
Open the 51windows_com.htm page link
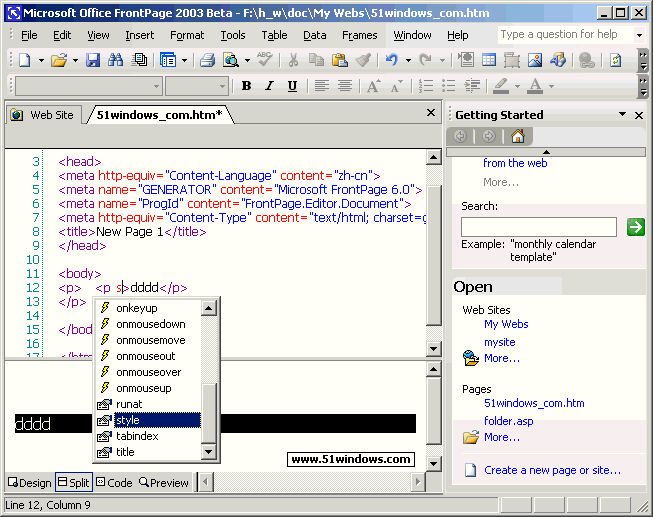pos(534,403)
